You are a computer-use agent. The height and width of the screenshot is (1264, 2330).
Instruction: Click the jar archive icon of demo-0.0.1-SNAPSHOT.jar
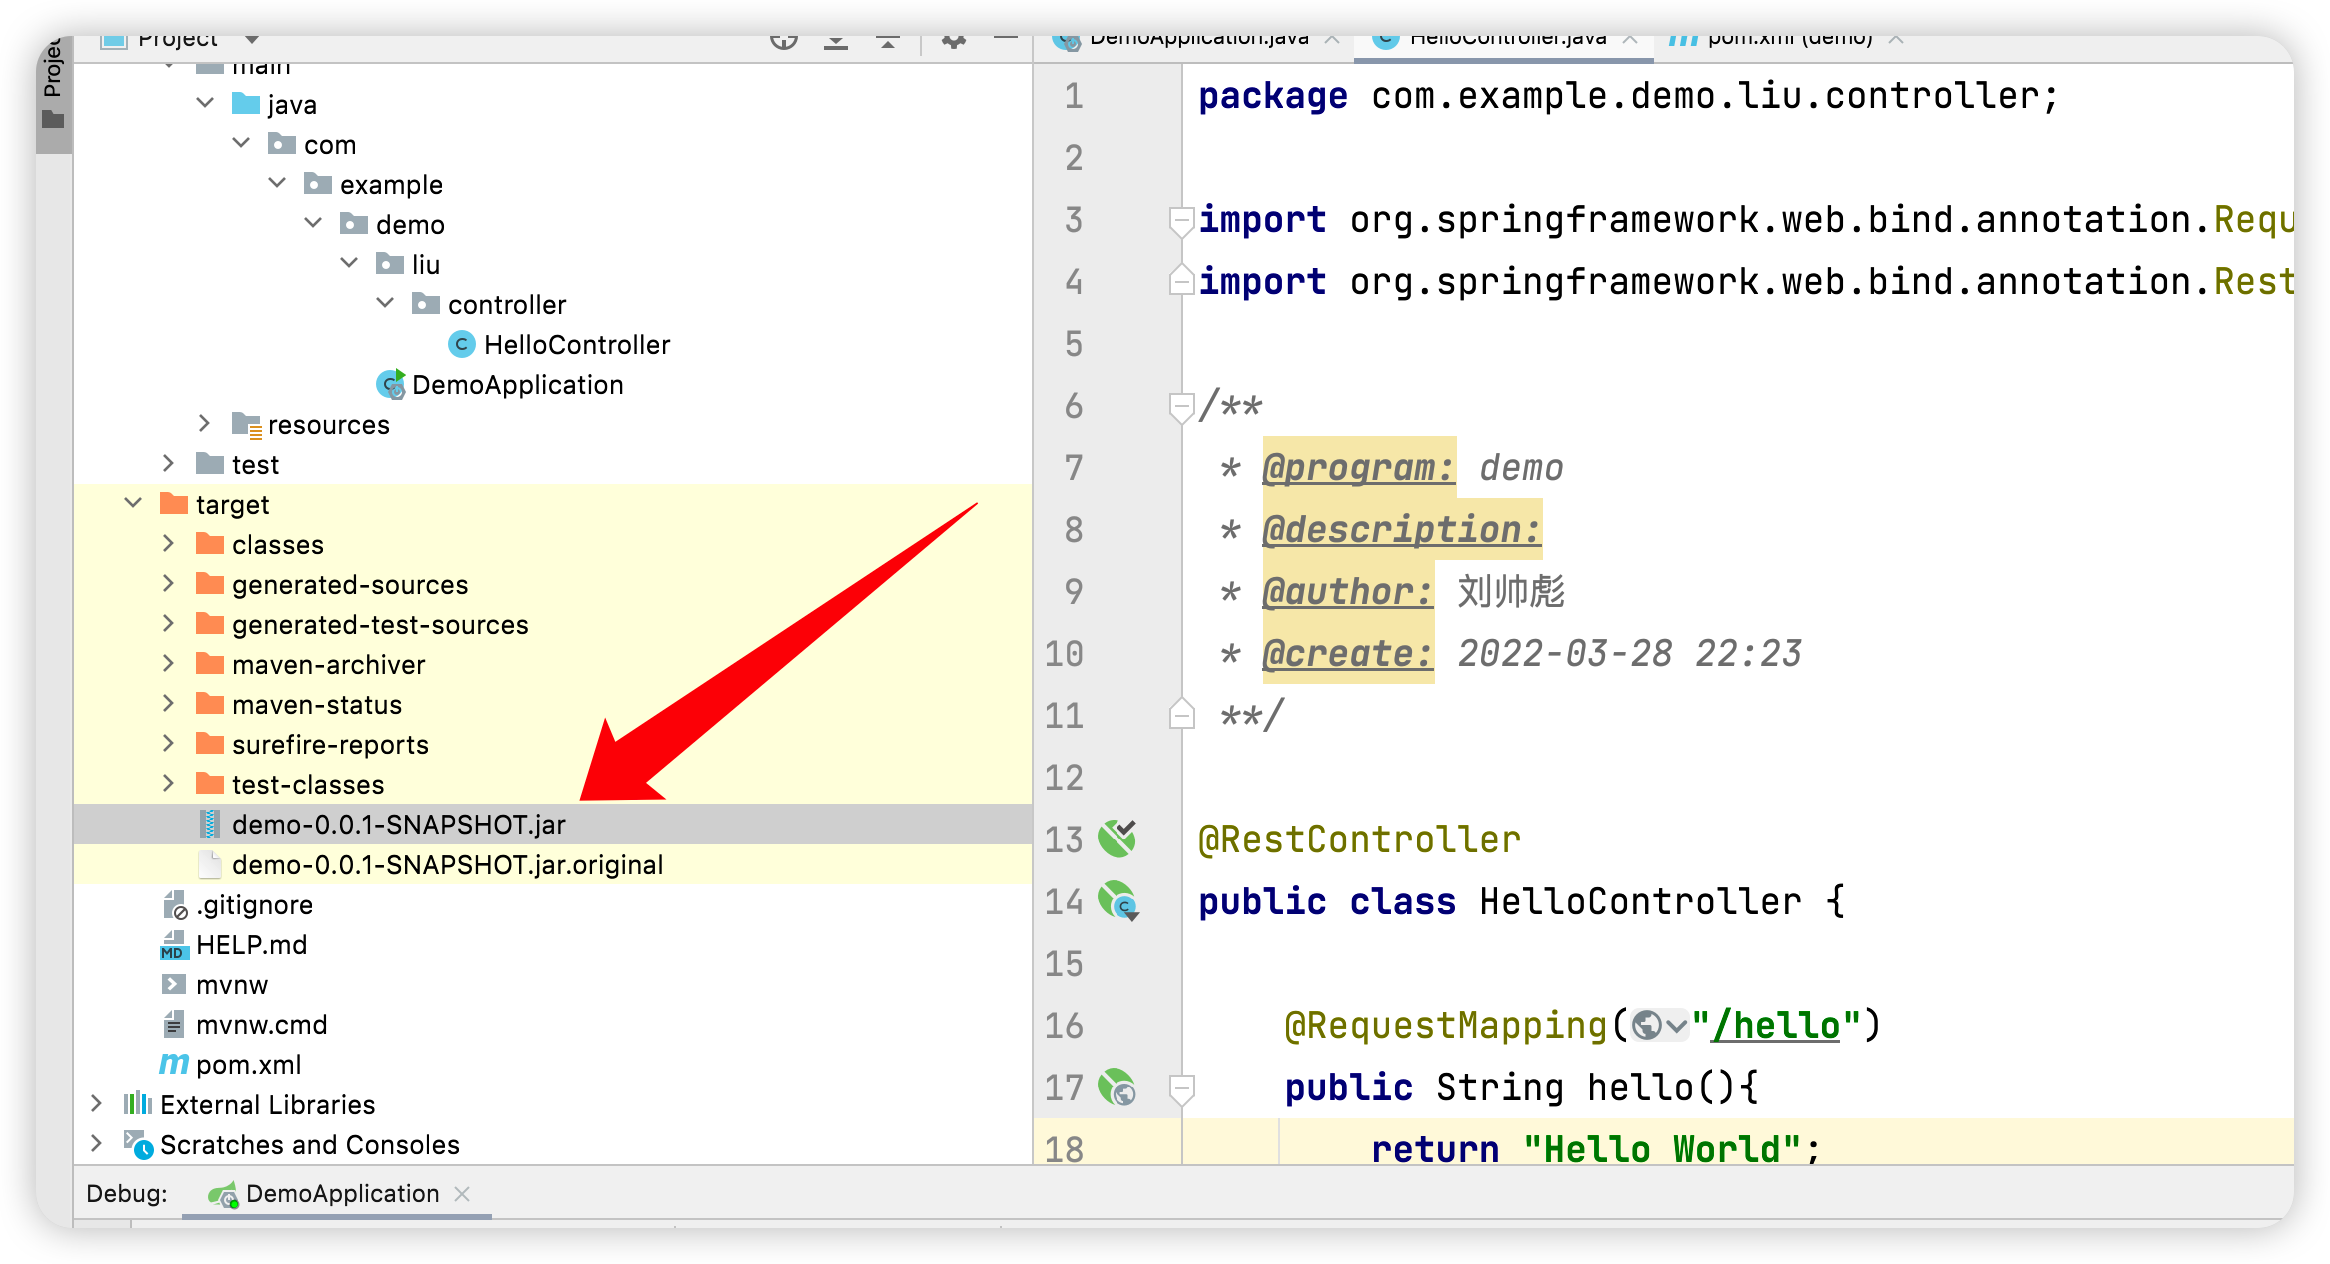209,825
